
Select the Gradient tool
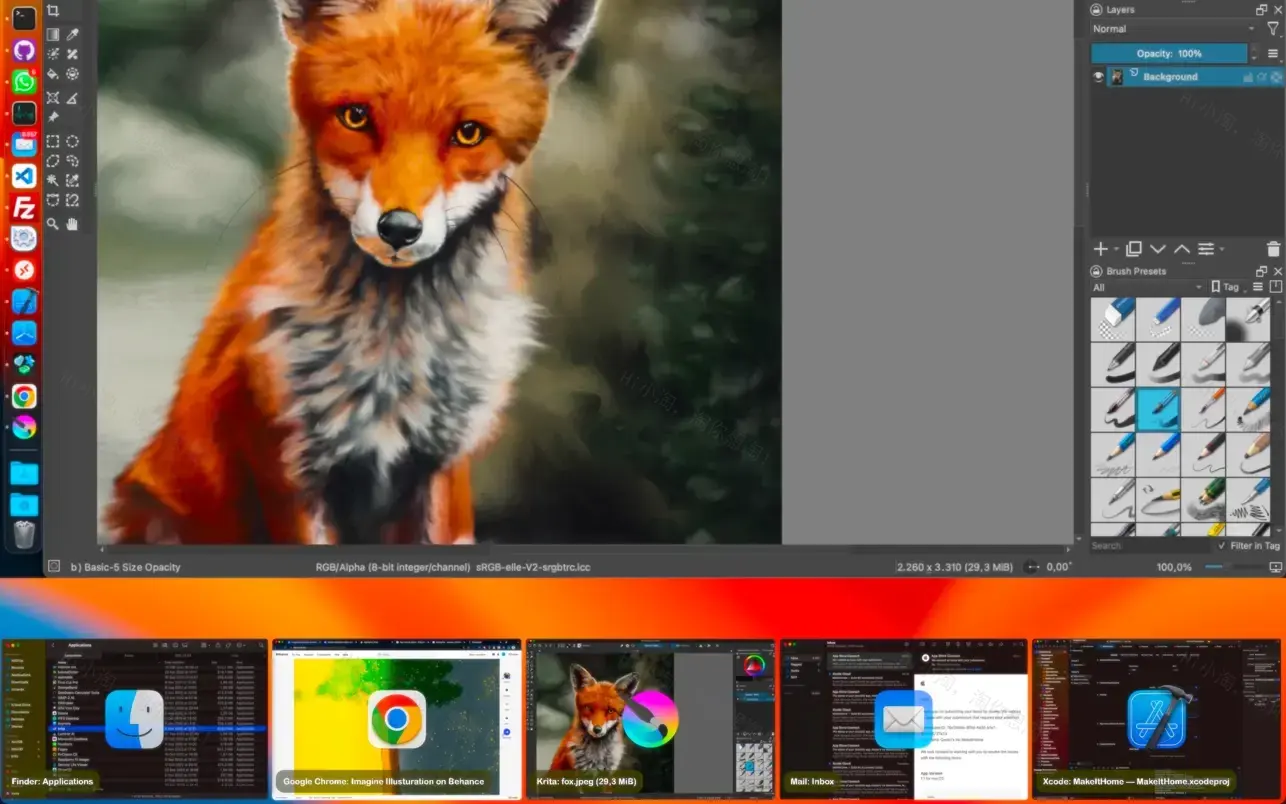pos(53,34)
